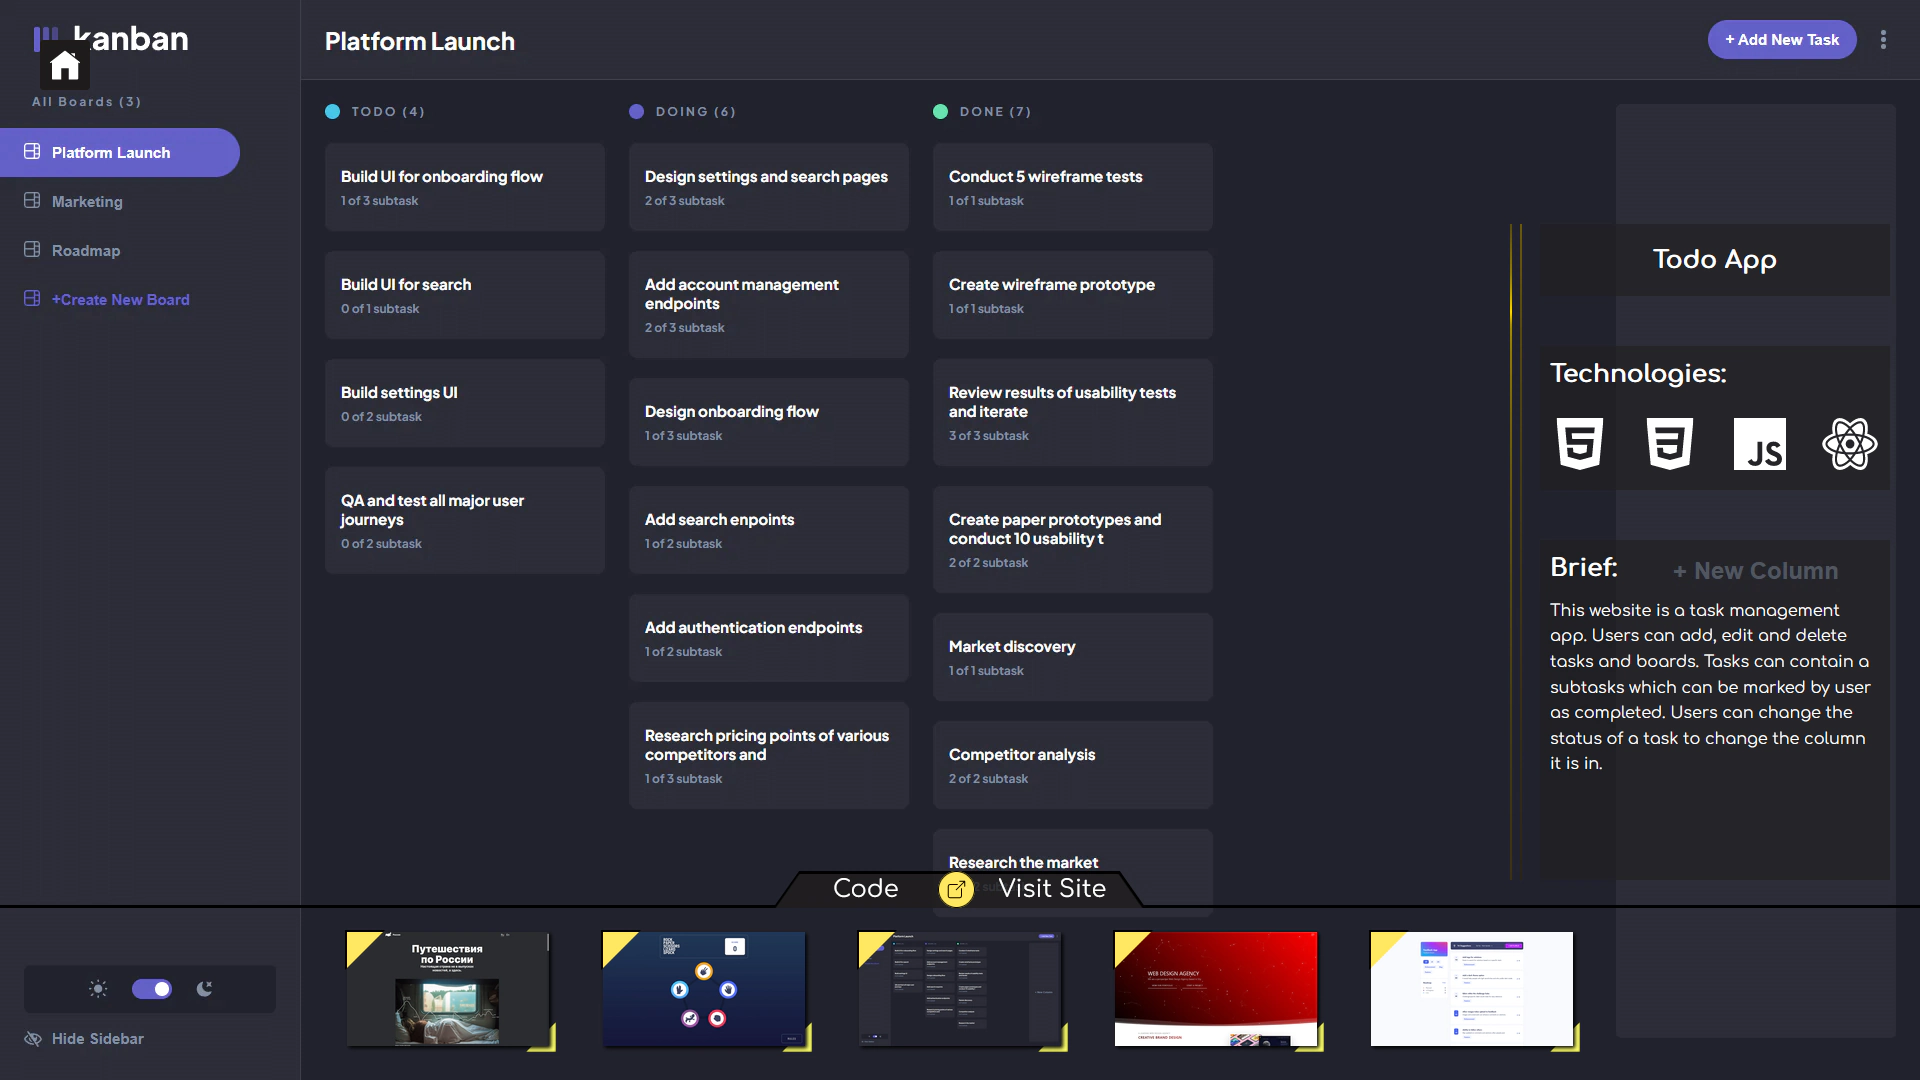Open the red web design agency thumbnail
Screen dimensions: 1920x1080
point(1216,990)
